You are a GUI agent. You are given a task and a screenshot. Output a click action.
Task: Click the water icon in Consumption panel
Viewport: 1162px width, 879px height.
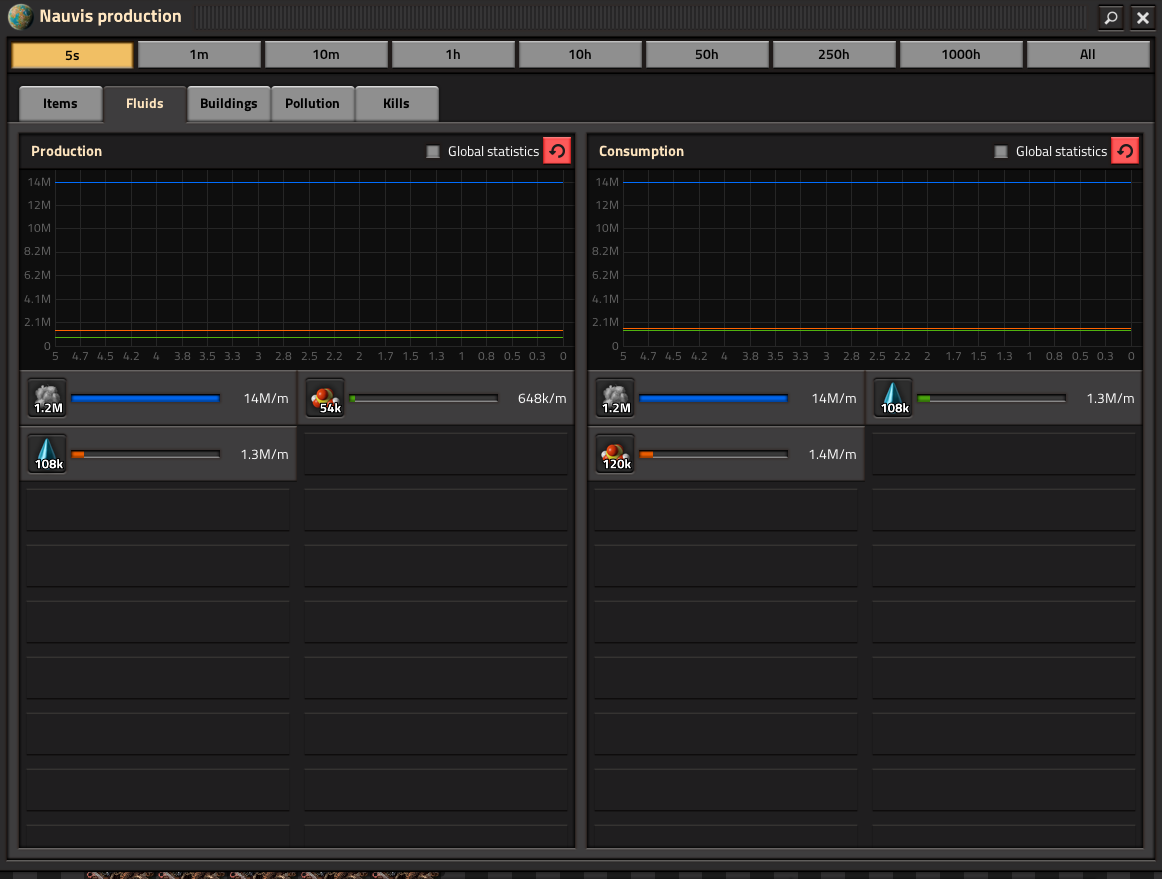click(893, 398)
